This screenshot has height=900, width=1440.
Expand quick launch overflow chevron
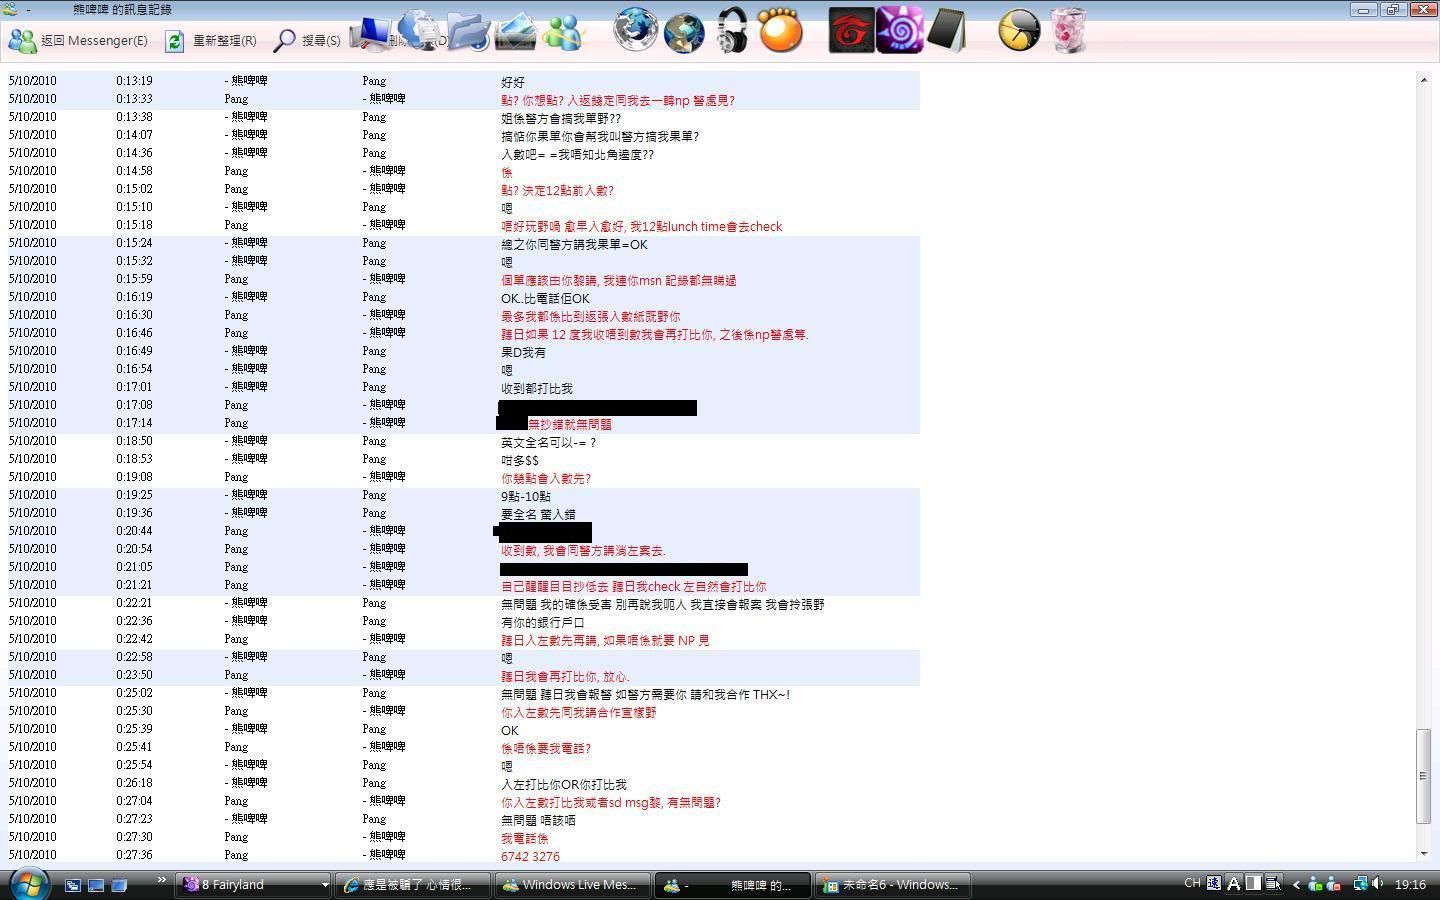click(x=161, y=880)
